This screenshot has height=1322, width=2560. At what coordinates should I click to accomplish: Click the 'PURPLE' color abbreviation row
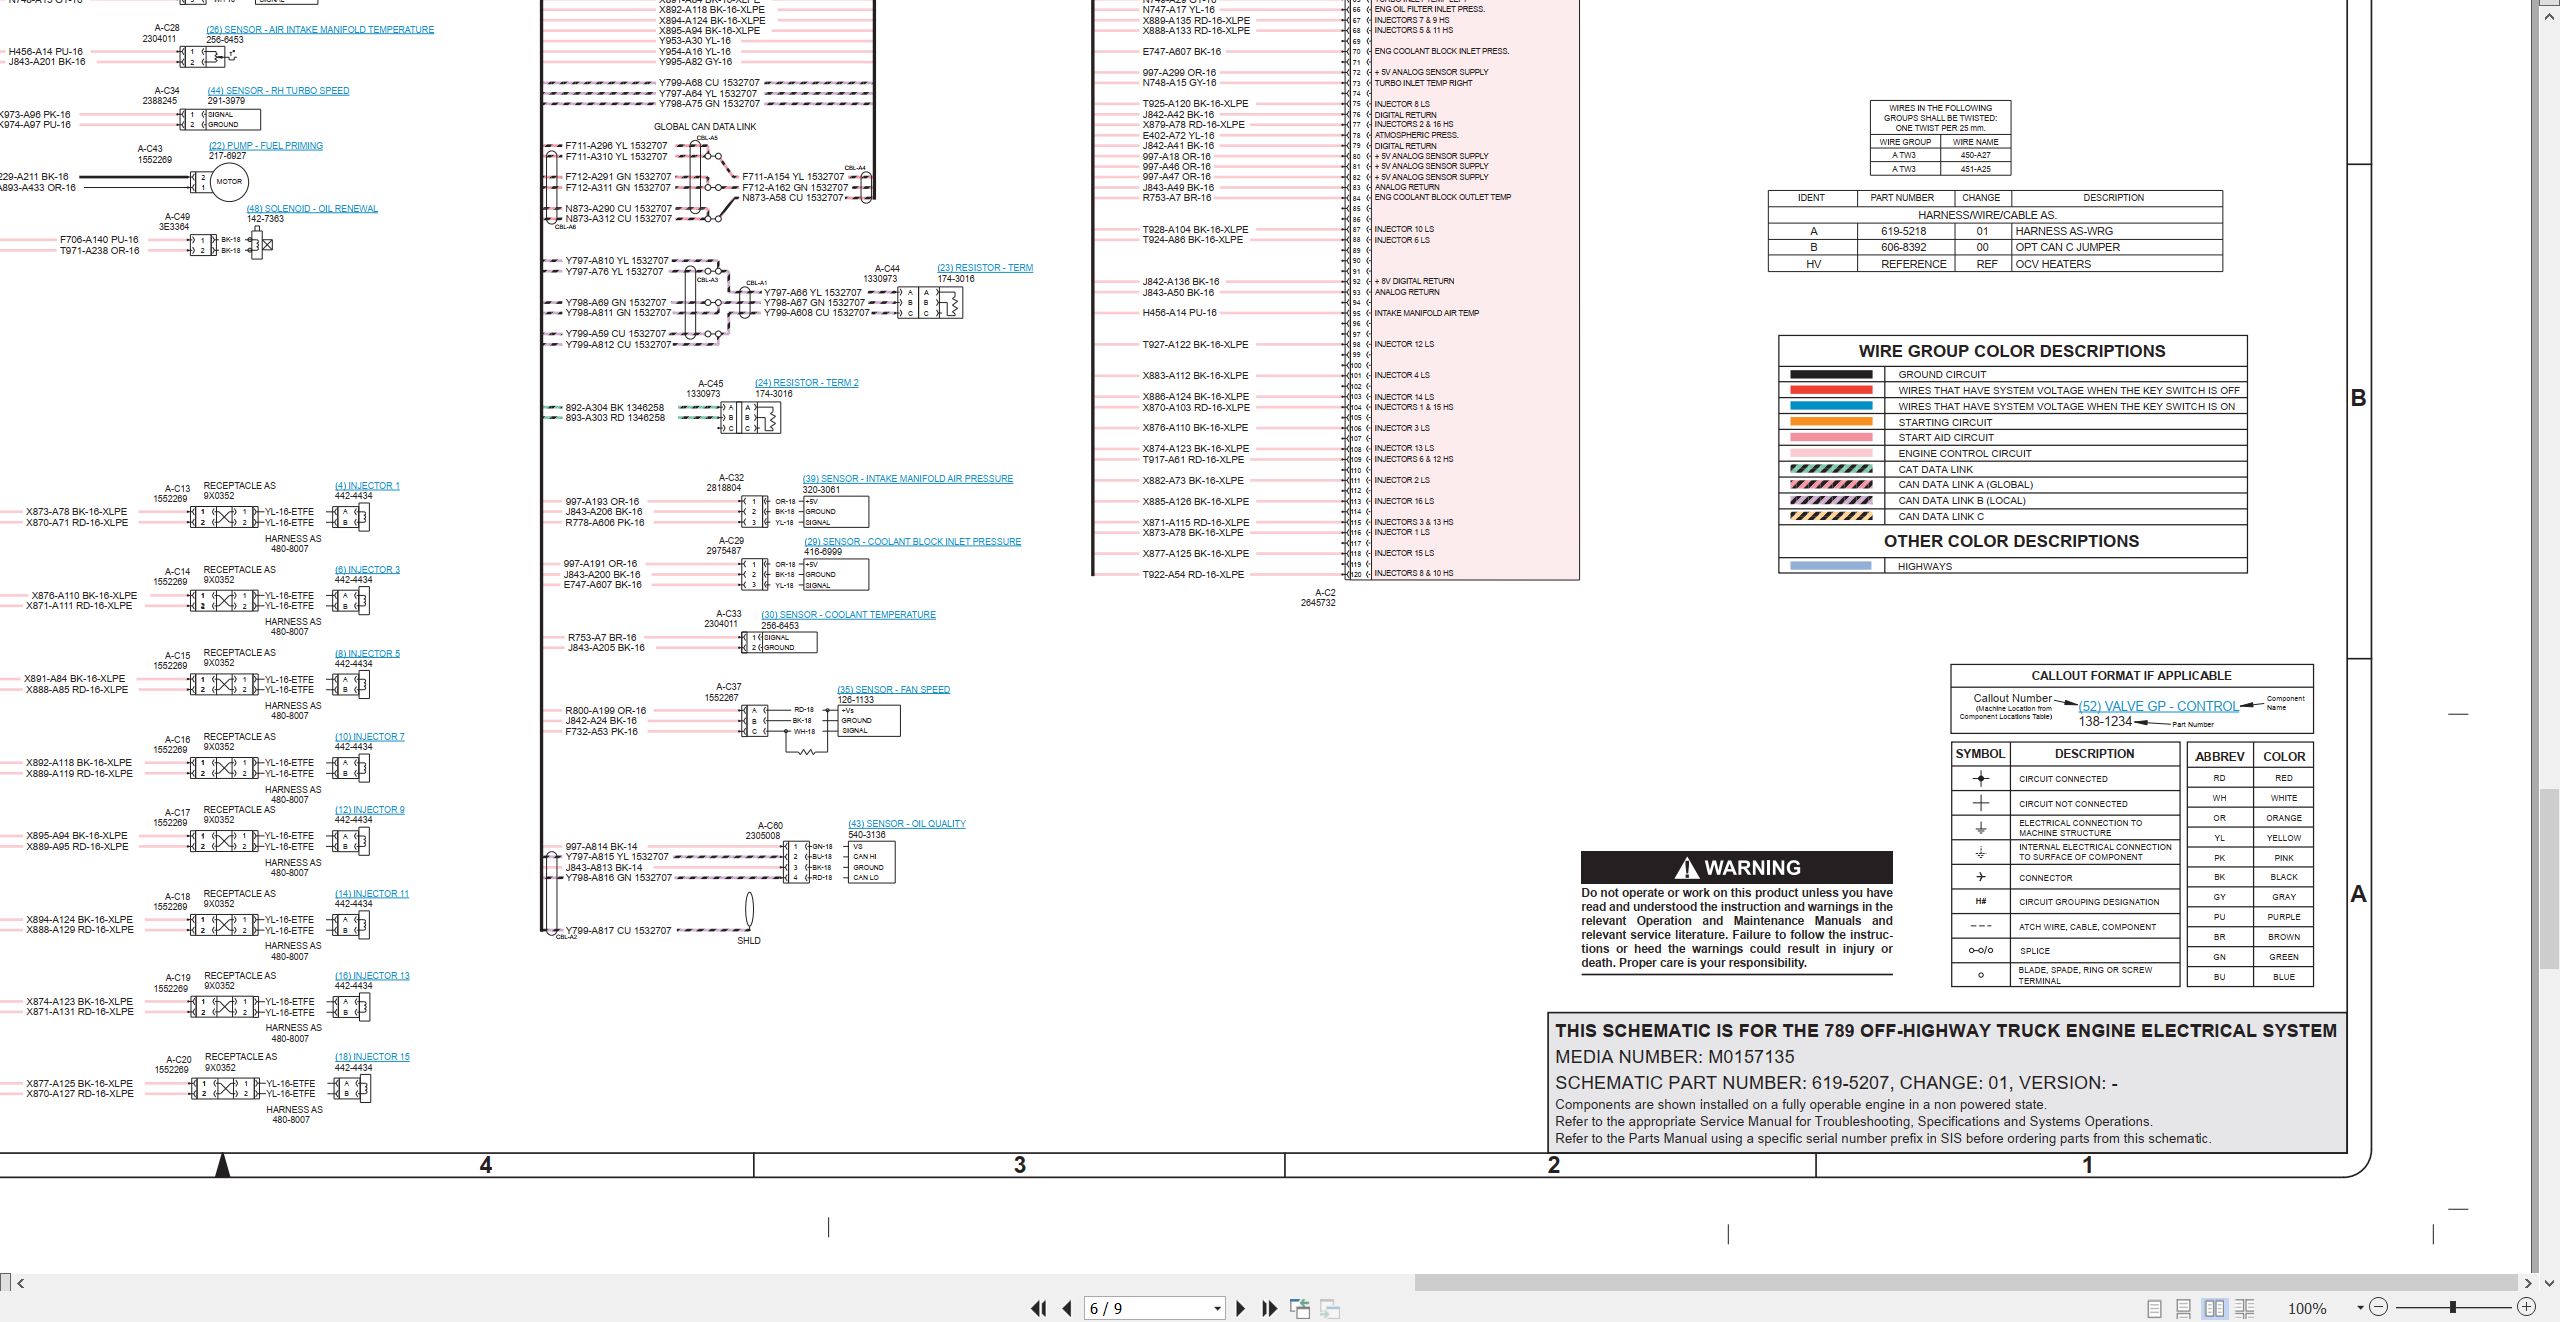coord(2250,917)
